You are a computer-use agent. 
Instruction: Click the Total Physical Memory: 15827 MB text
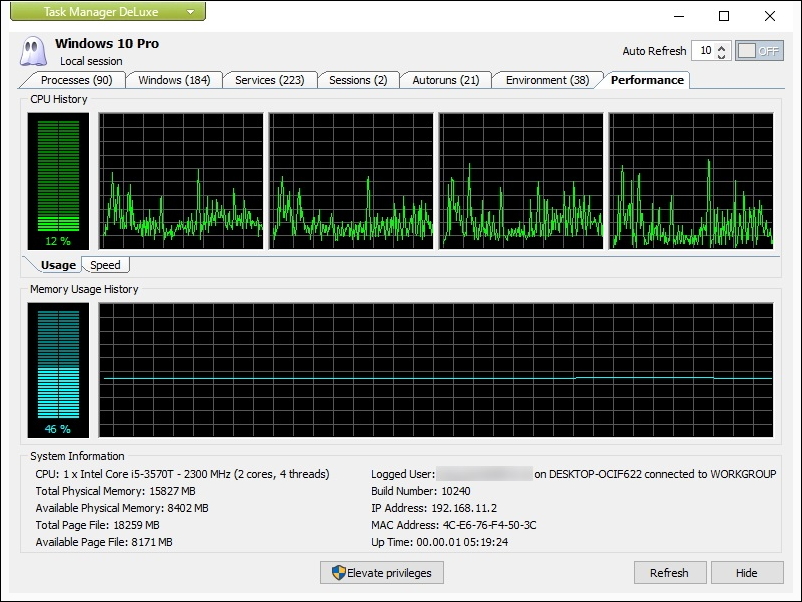(x=116, y=491)
